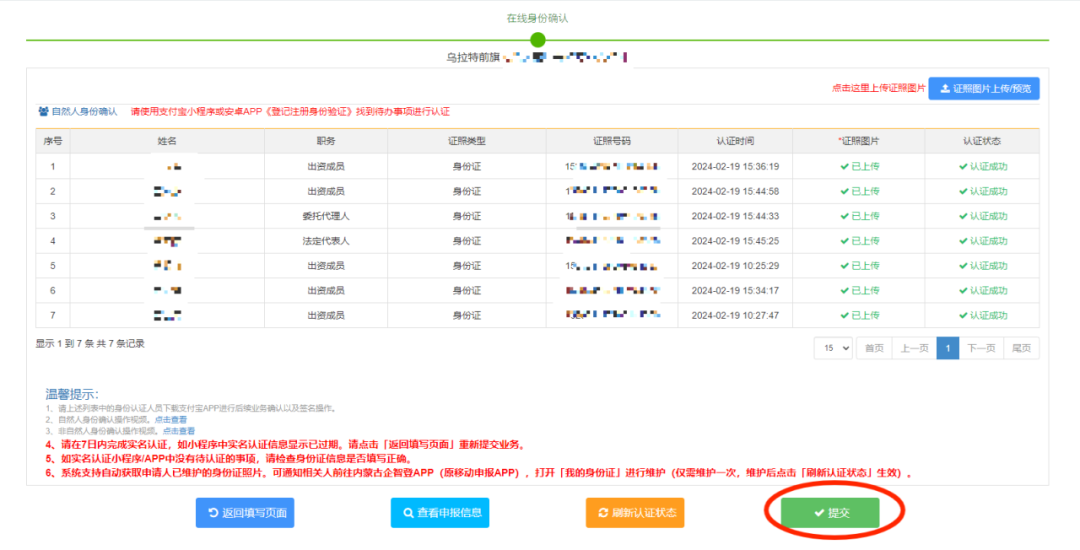The image size is (1080, 550).
Task: Click the 证照号码 column header
Action: coord(612,141)
